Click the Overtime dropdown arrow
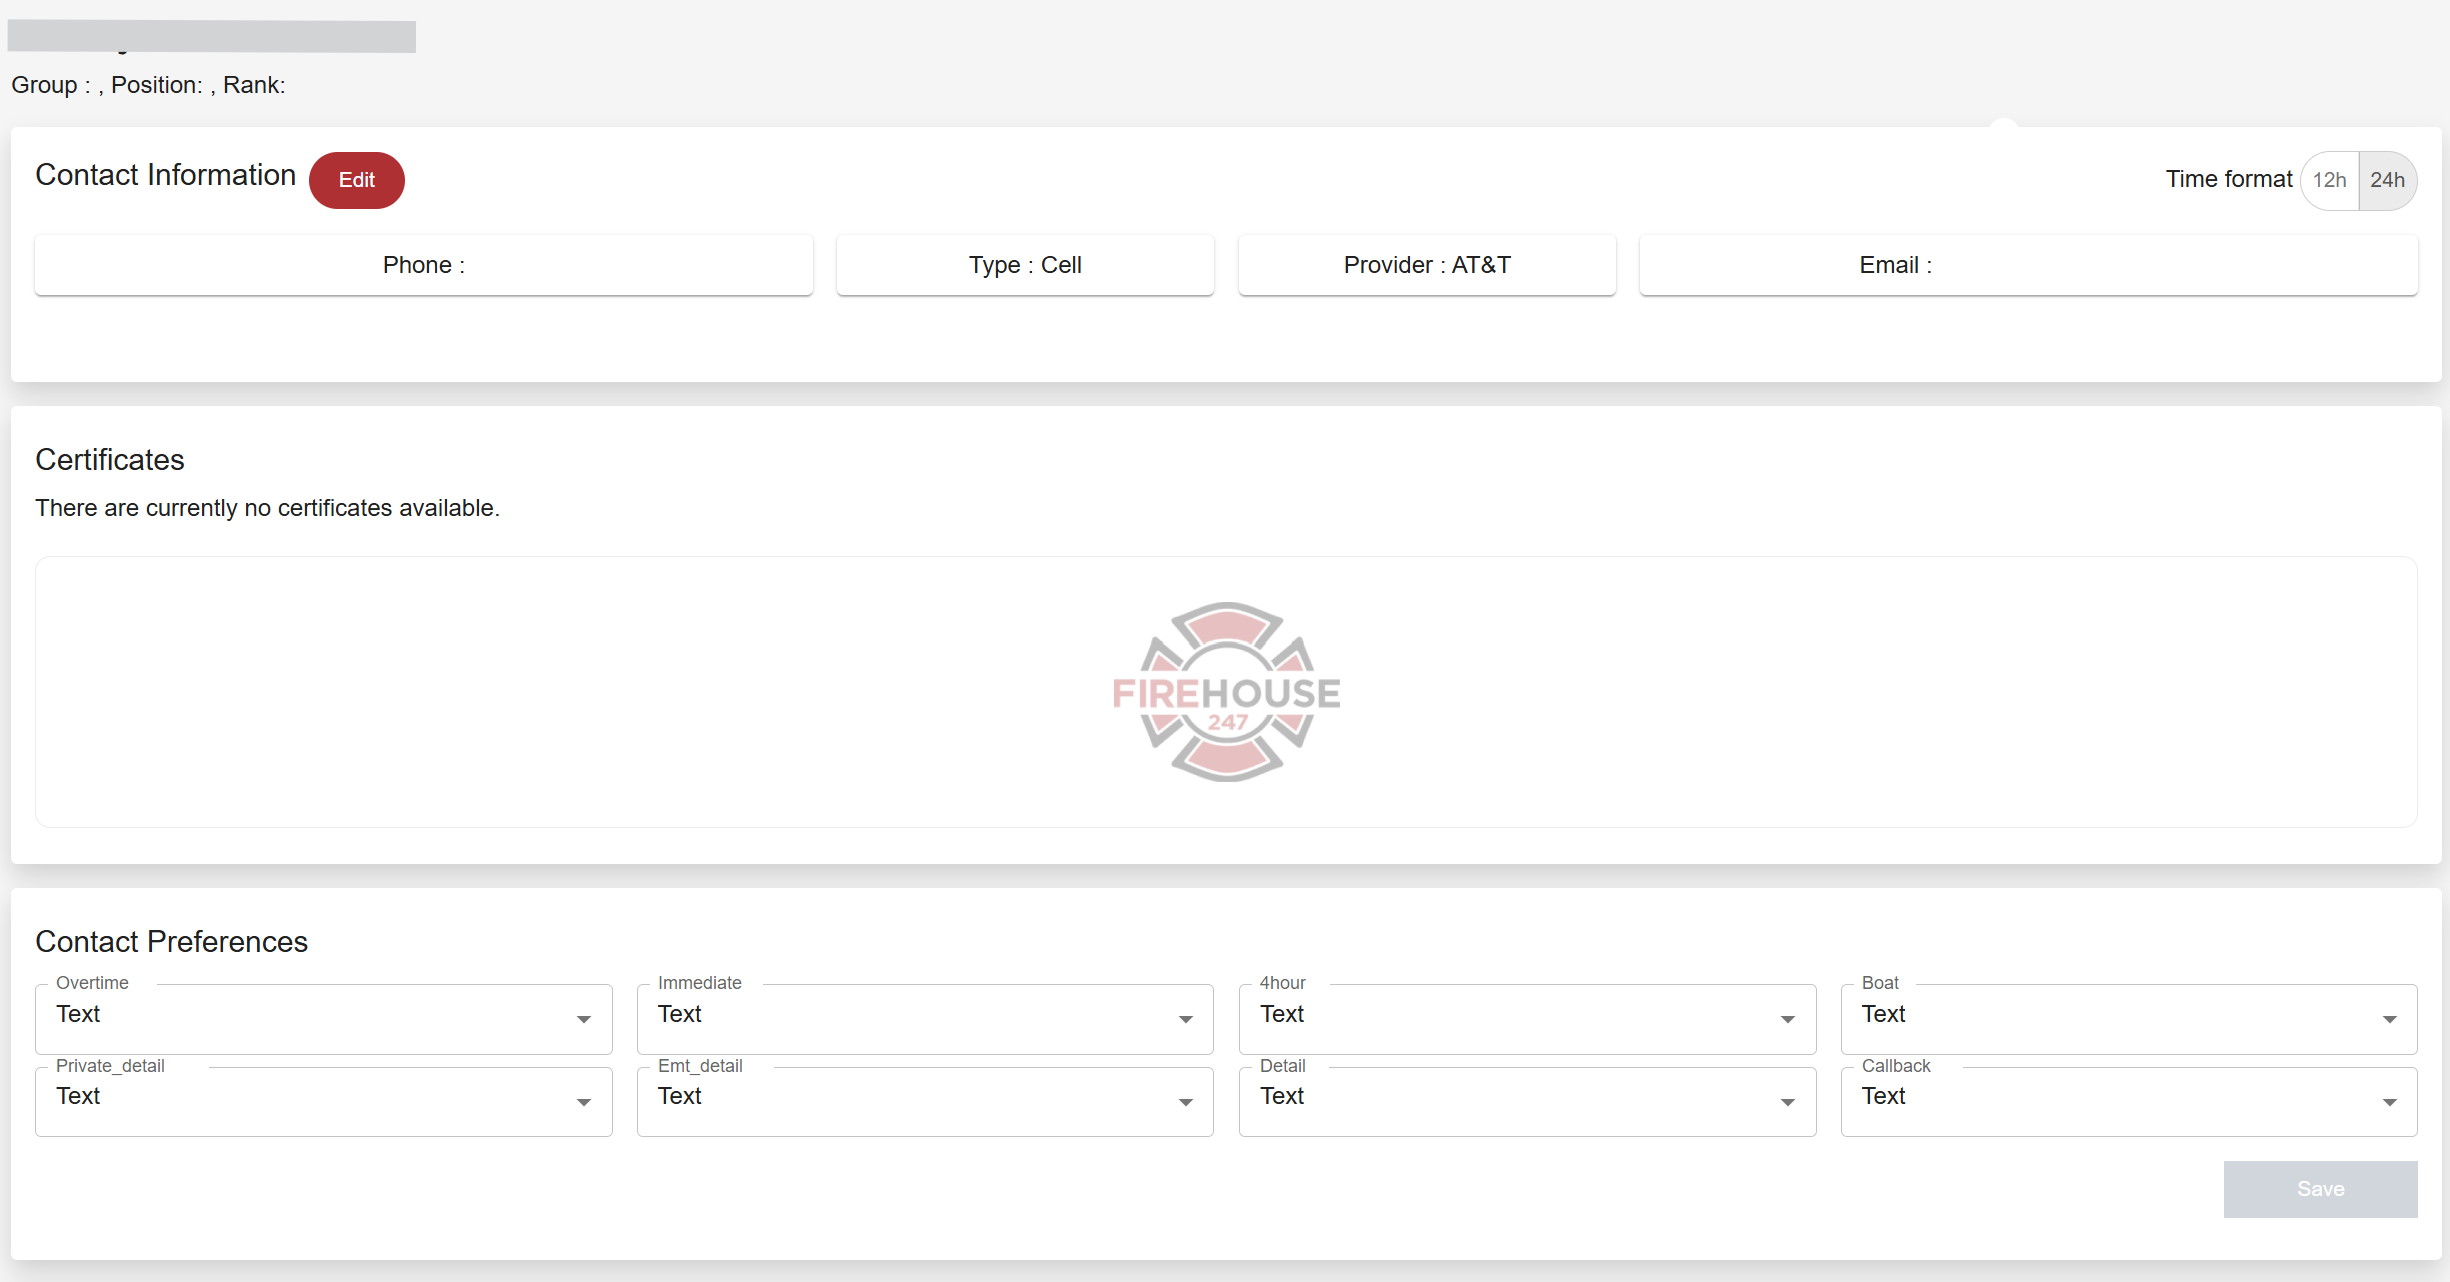The image size is (2450, 1282). (x=584, y=1019)
